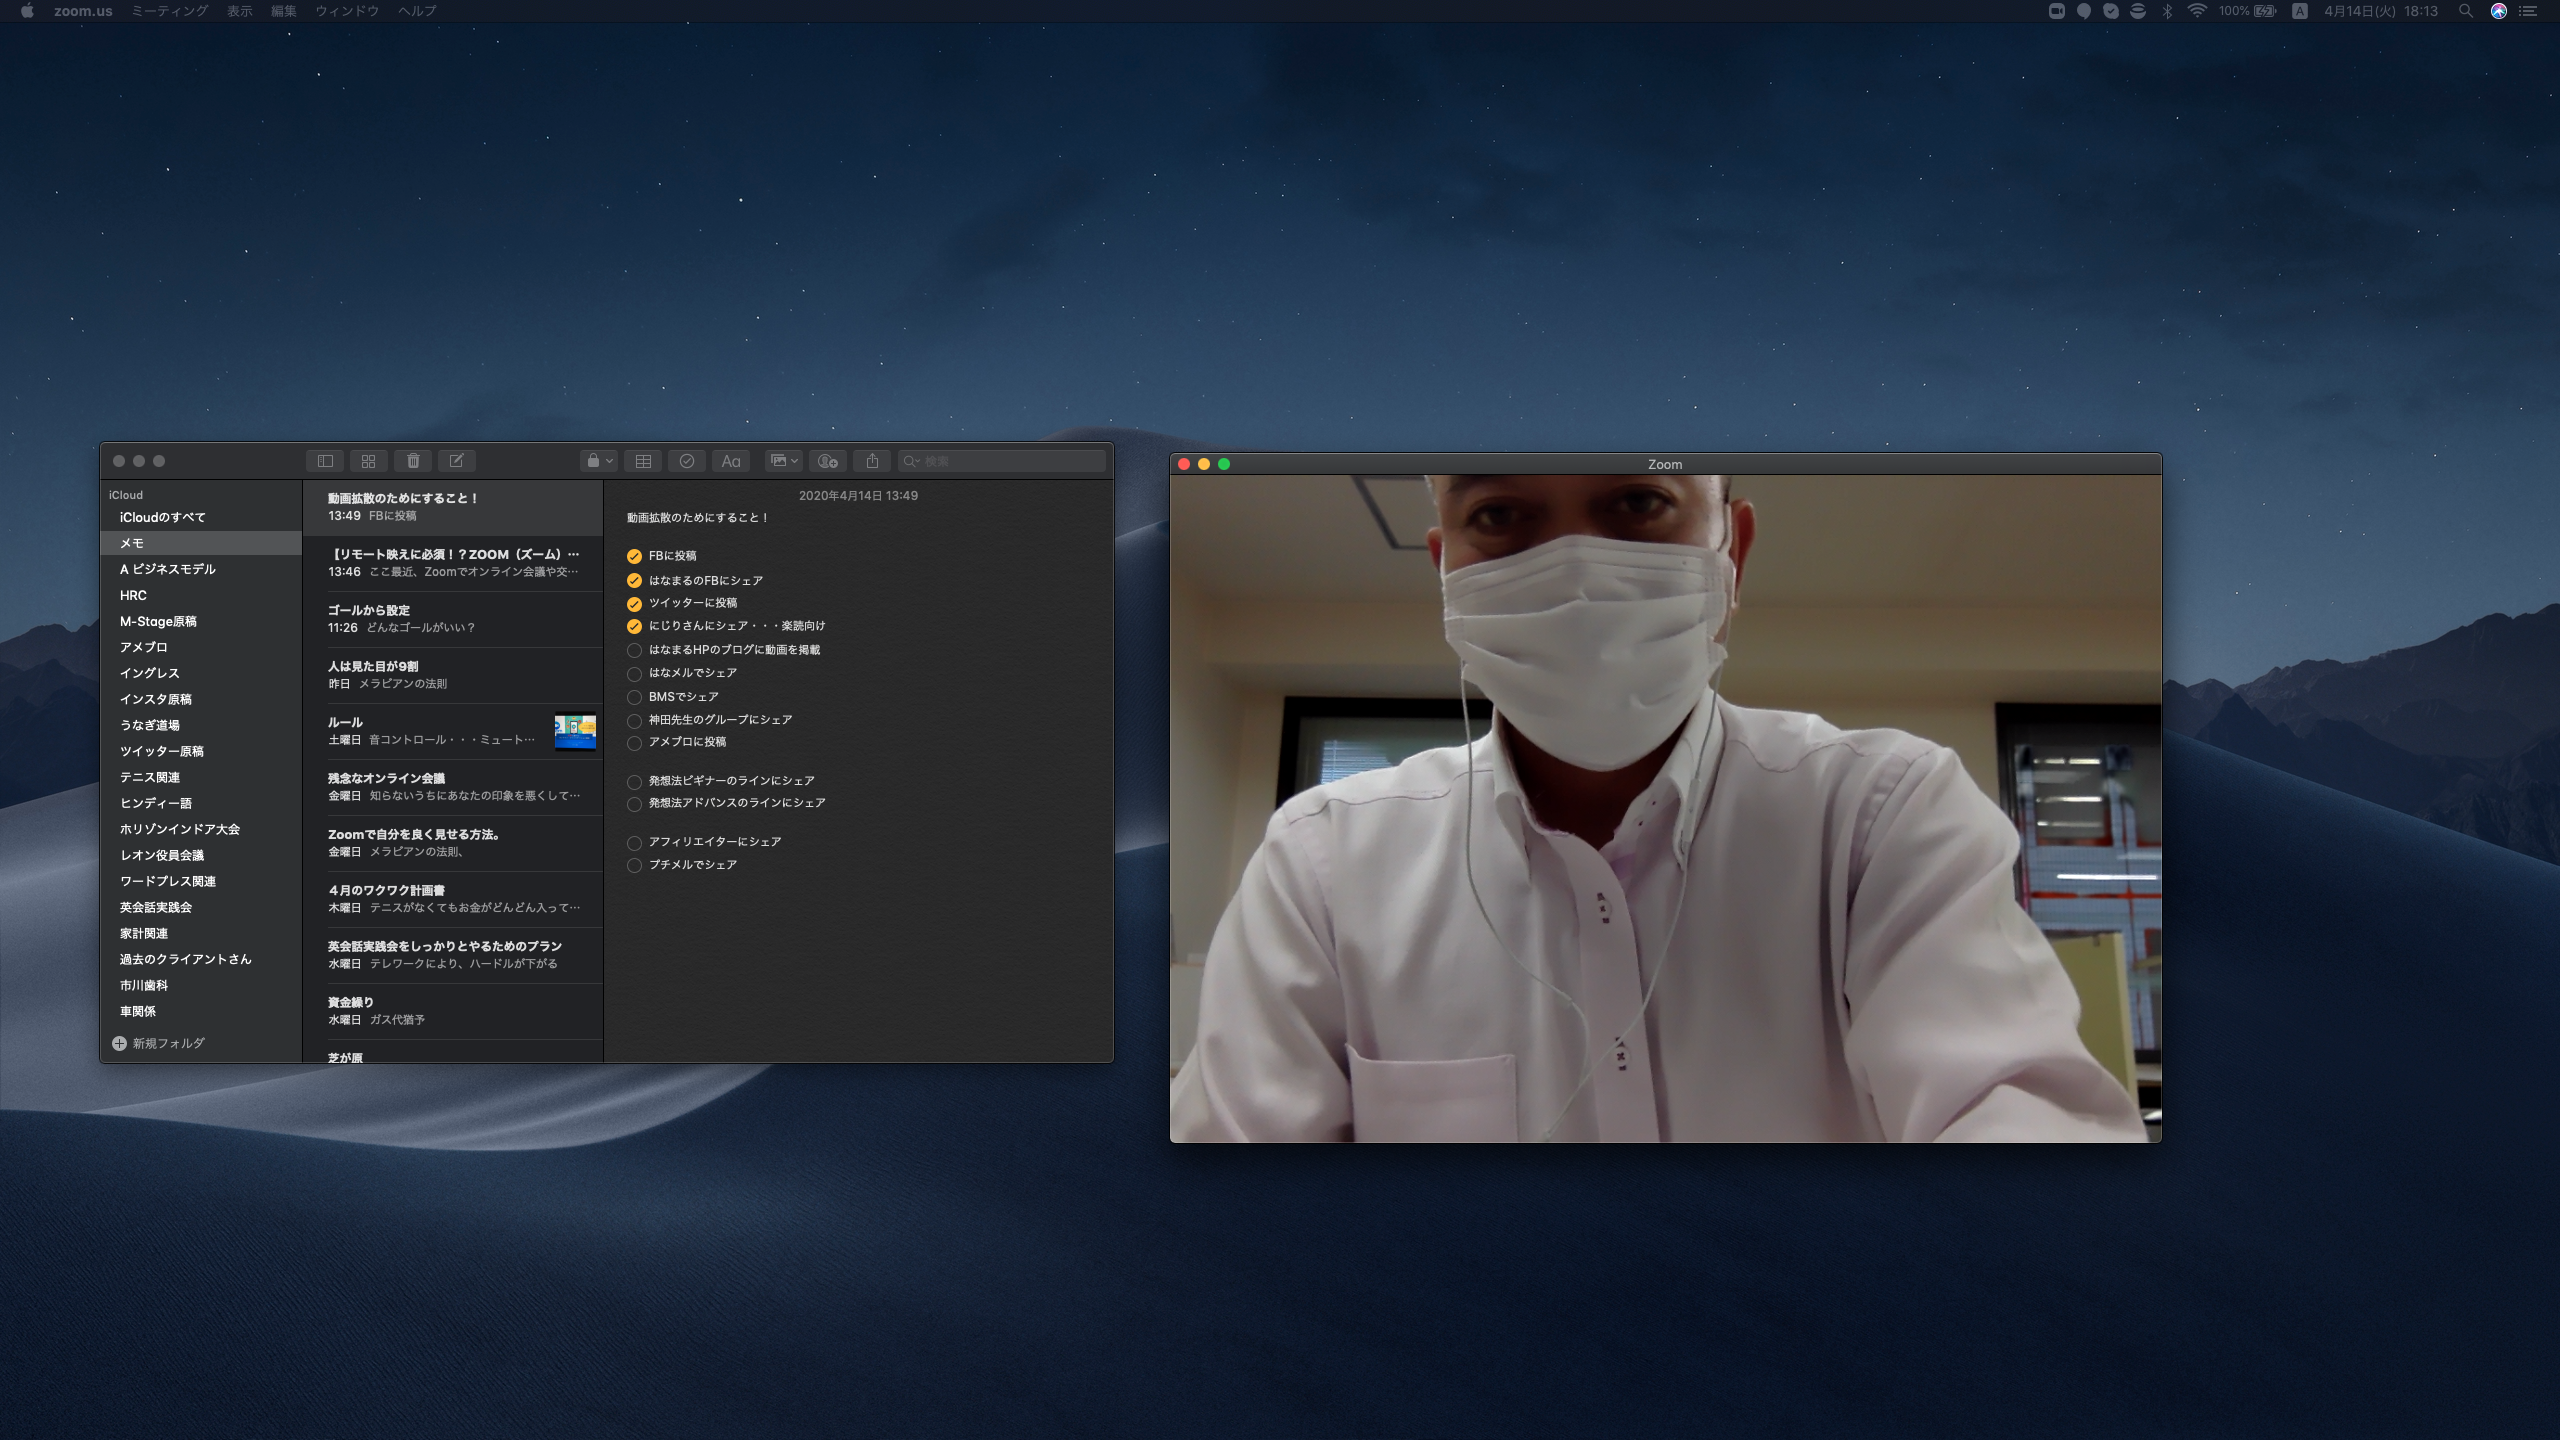The height and width of the screenshot is (1440, 2560).
Task: Open the ミーティング menu
Action: pyautogui.click(x=170, y=11)
